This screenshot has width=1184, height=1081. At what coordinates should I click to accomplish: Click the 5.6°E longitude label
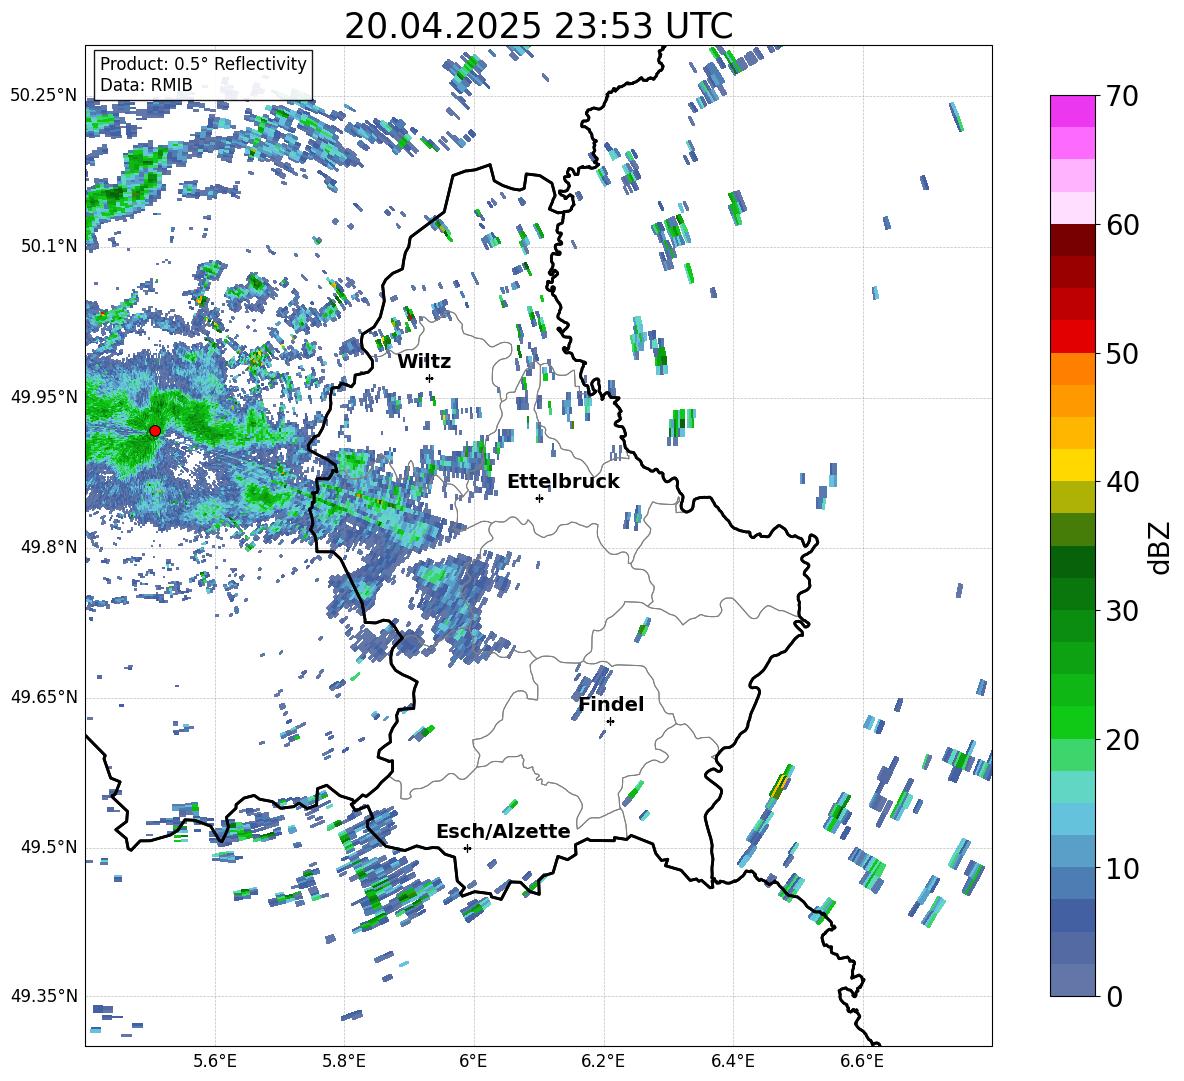[215, 1061]
